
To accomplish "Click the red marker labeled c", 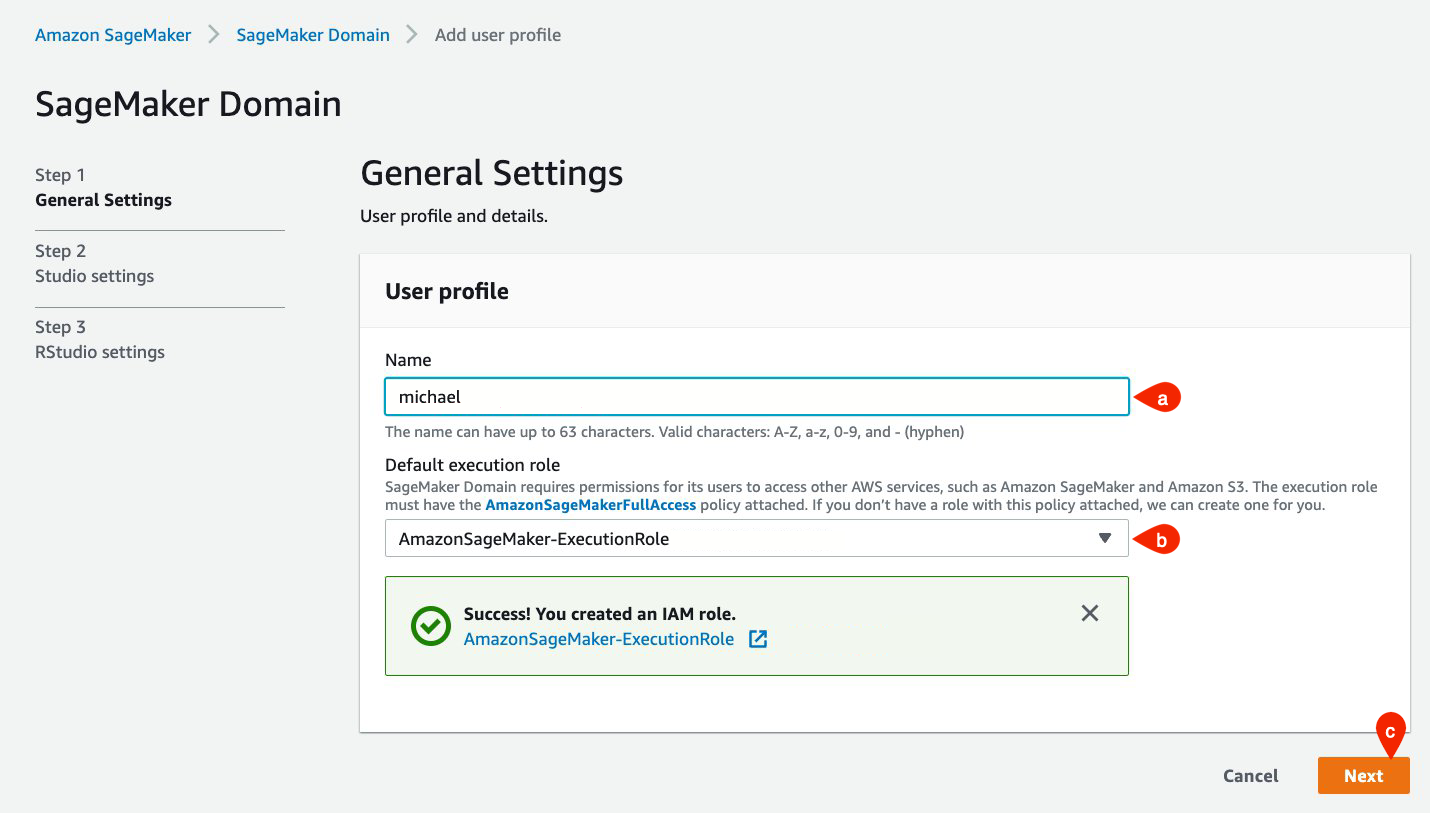I will (1390, 731).
